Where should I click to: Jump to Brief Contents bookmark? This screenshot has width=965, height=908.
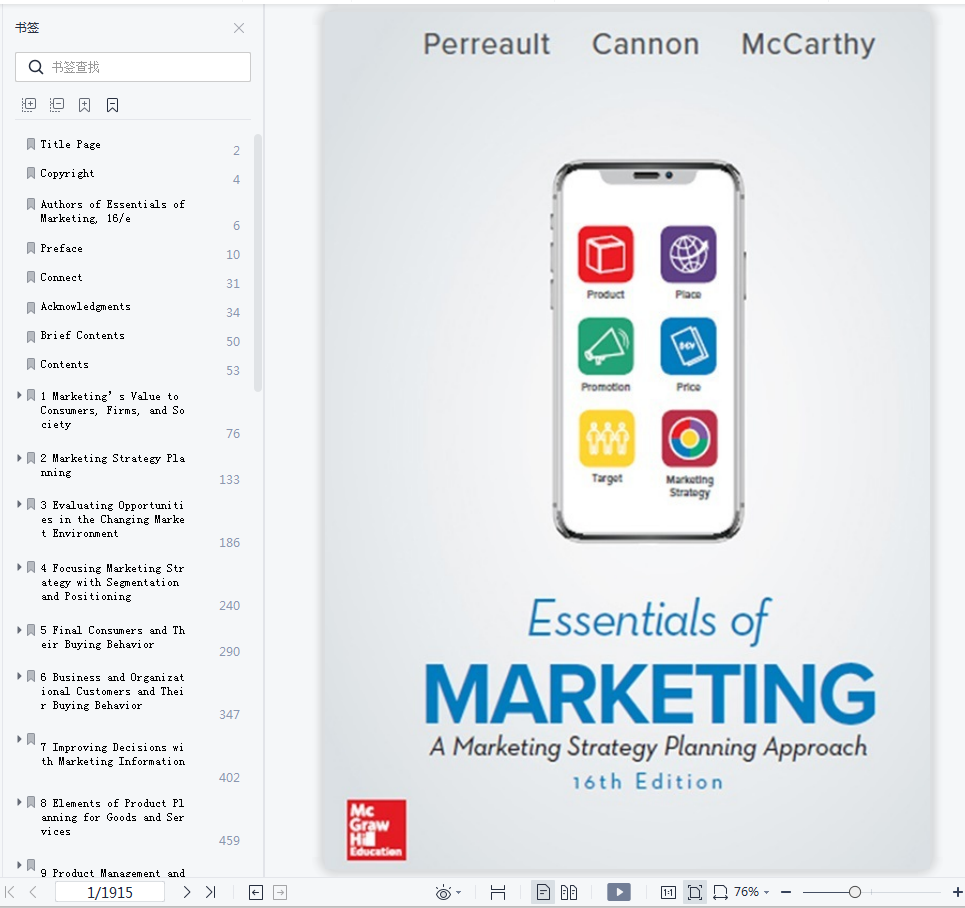(x=82, y=335)
